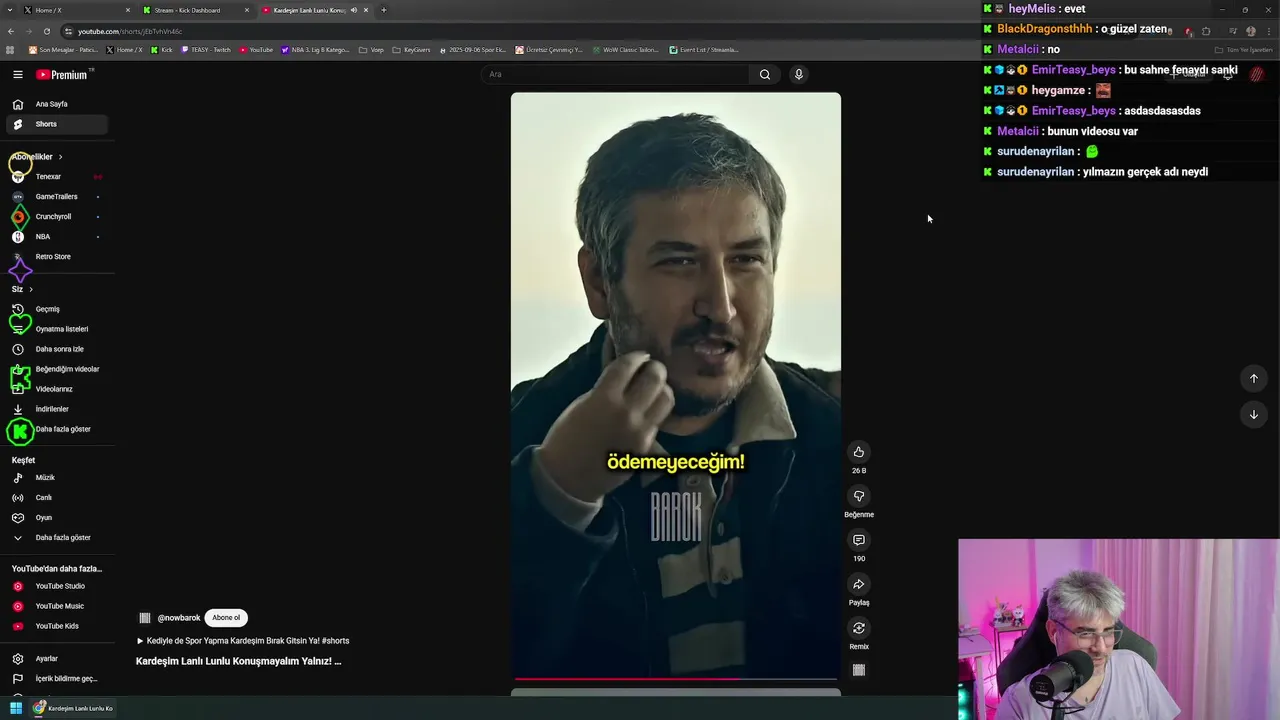Open YouTube Studio link
Screen dimensions: 1280x720
click(56, 586)
